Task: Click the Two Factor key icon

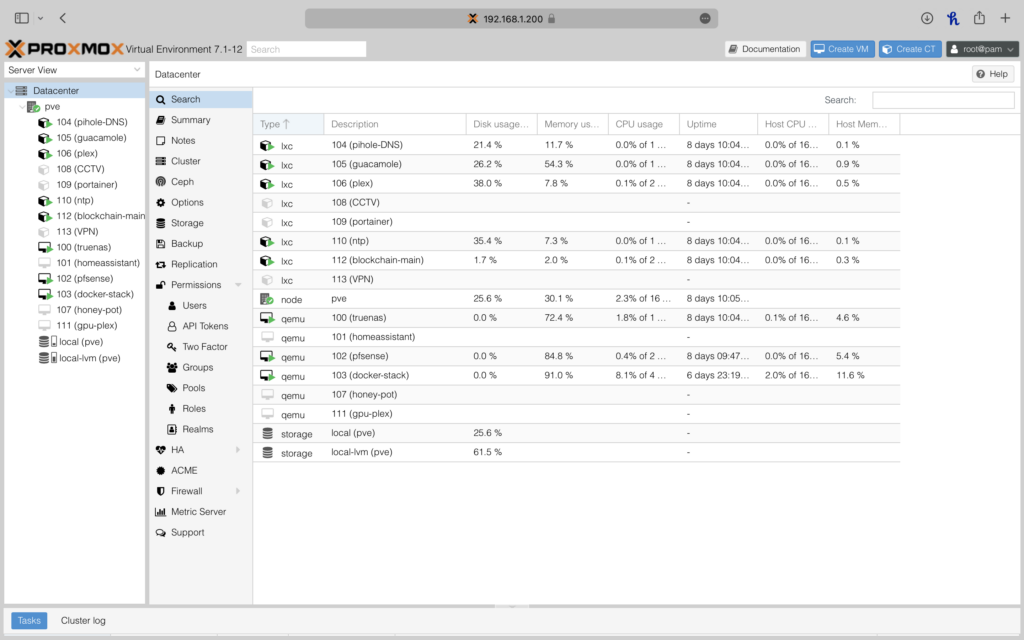Action: click(x=172, y=347)
